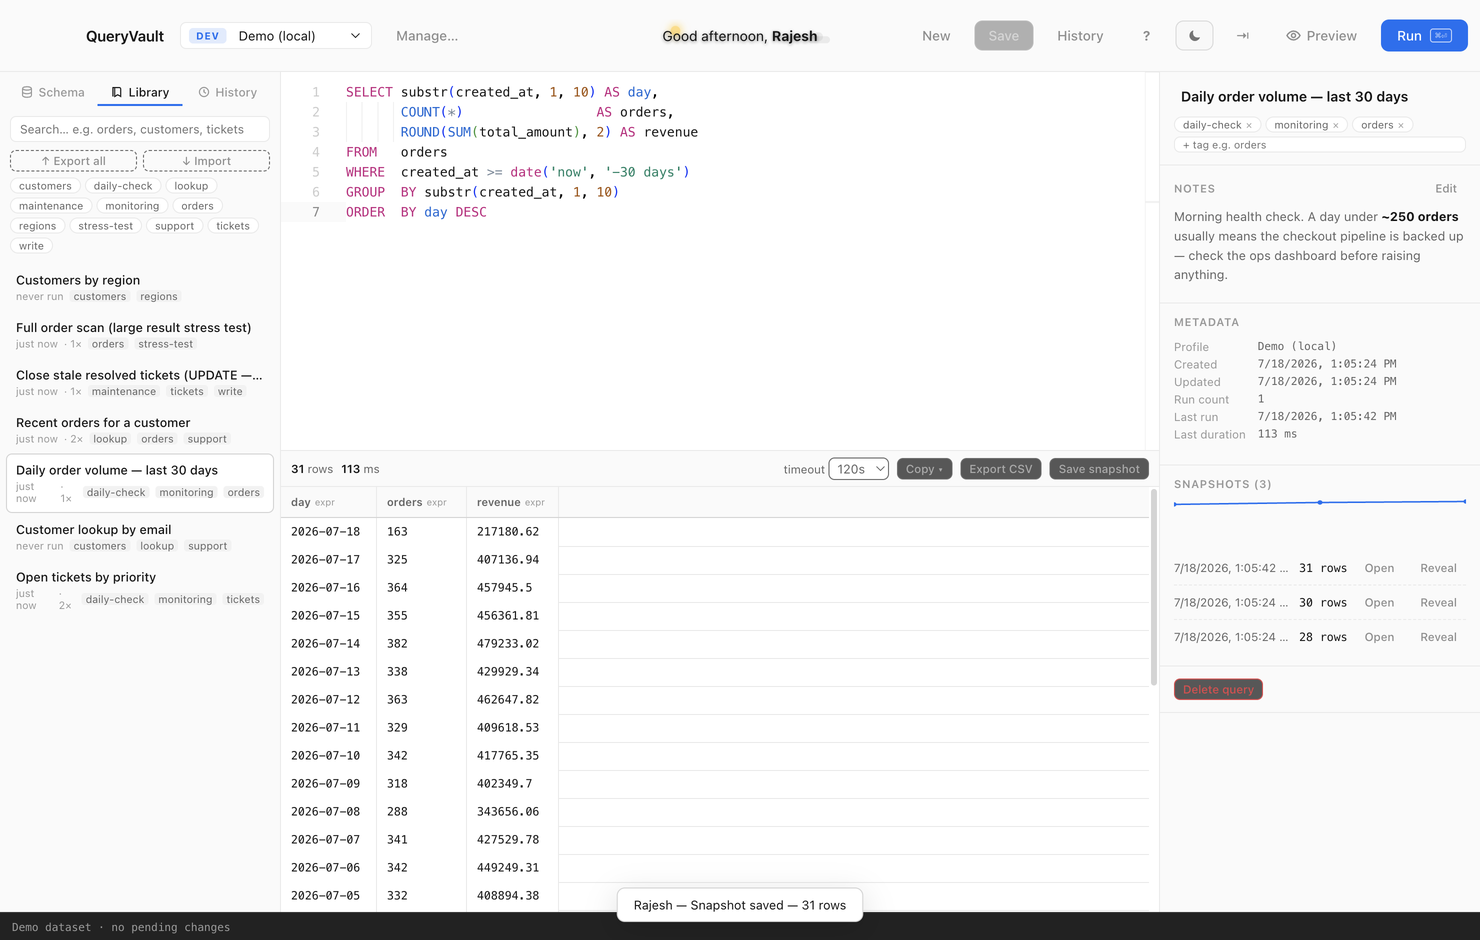
Task: Click the Save button
Action: pos(1003,36)
